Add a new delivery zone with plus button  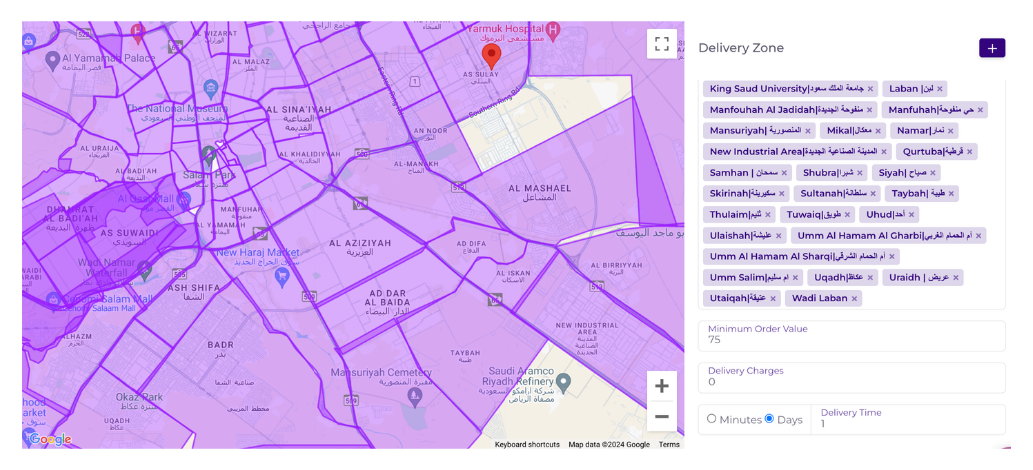pos(991,48)
